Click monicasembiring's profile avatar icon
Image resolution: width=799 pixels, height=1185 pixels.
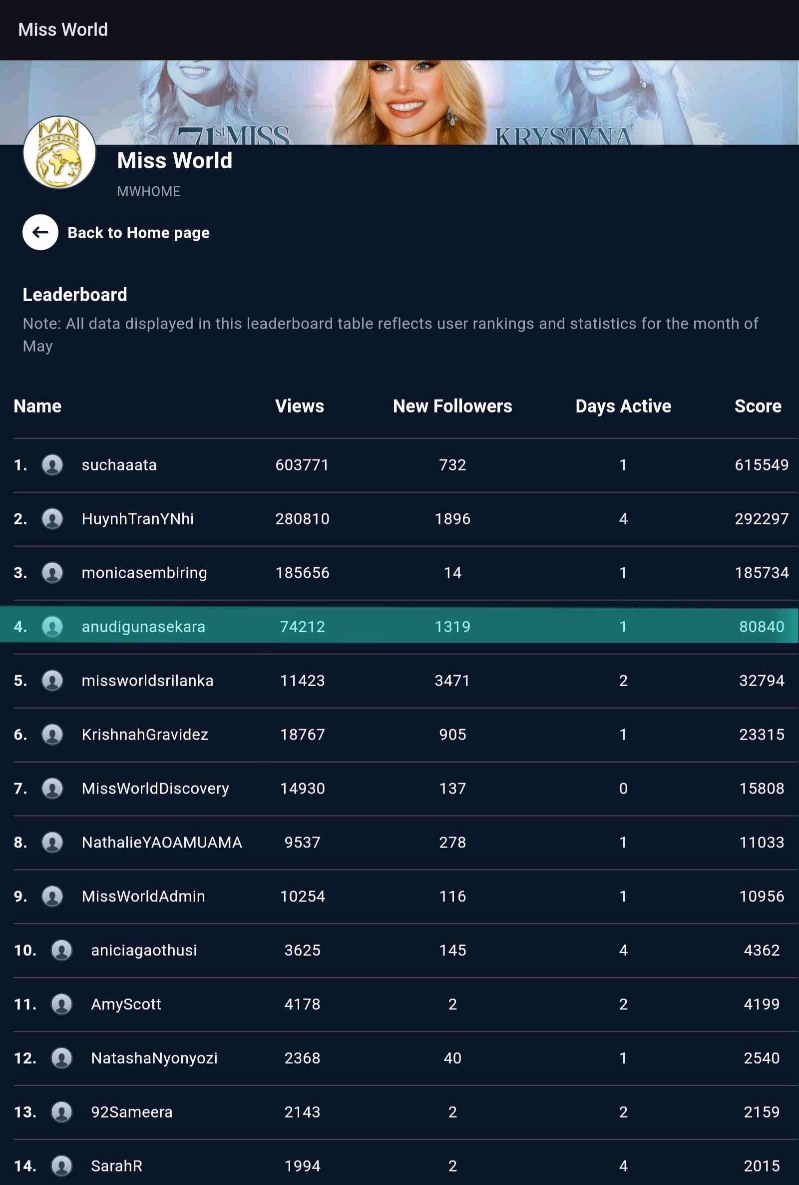(52, 573)
